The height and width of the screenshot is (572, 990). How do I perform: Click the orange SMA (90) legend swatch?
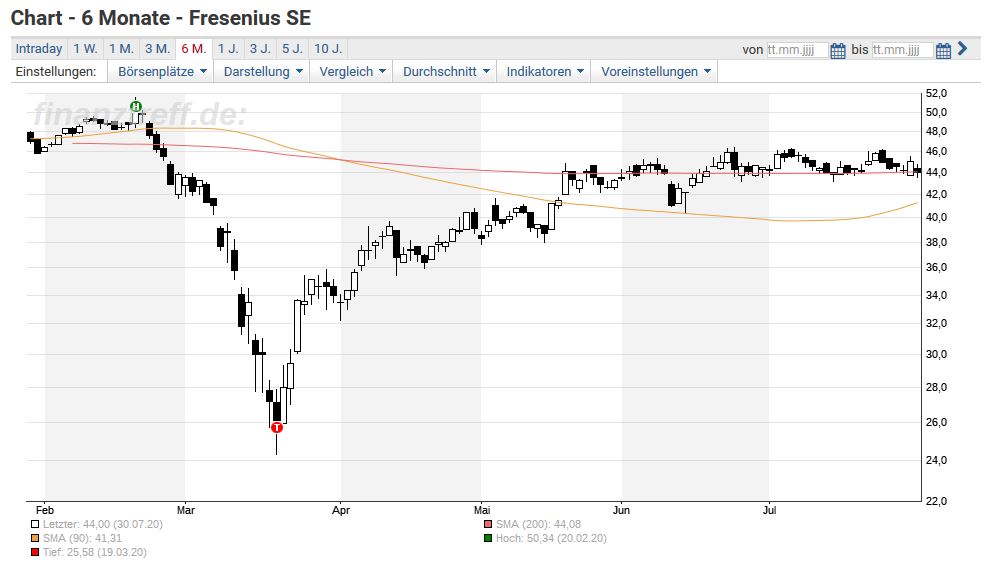(x=35, y=538)
